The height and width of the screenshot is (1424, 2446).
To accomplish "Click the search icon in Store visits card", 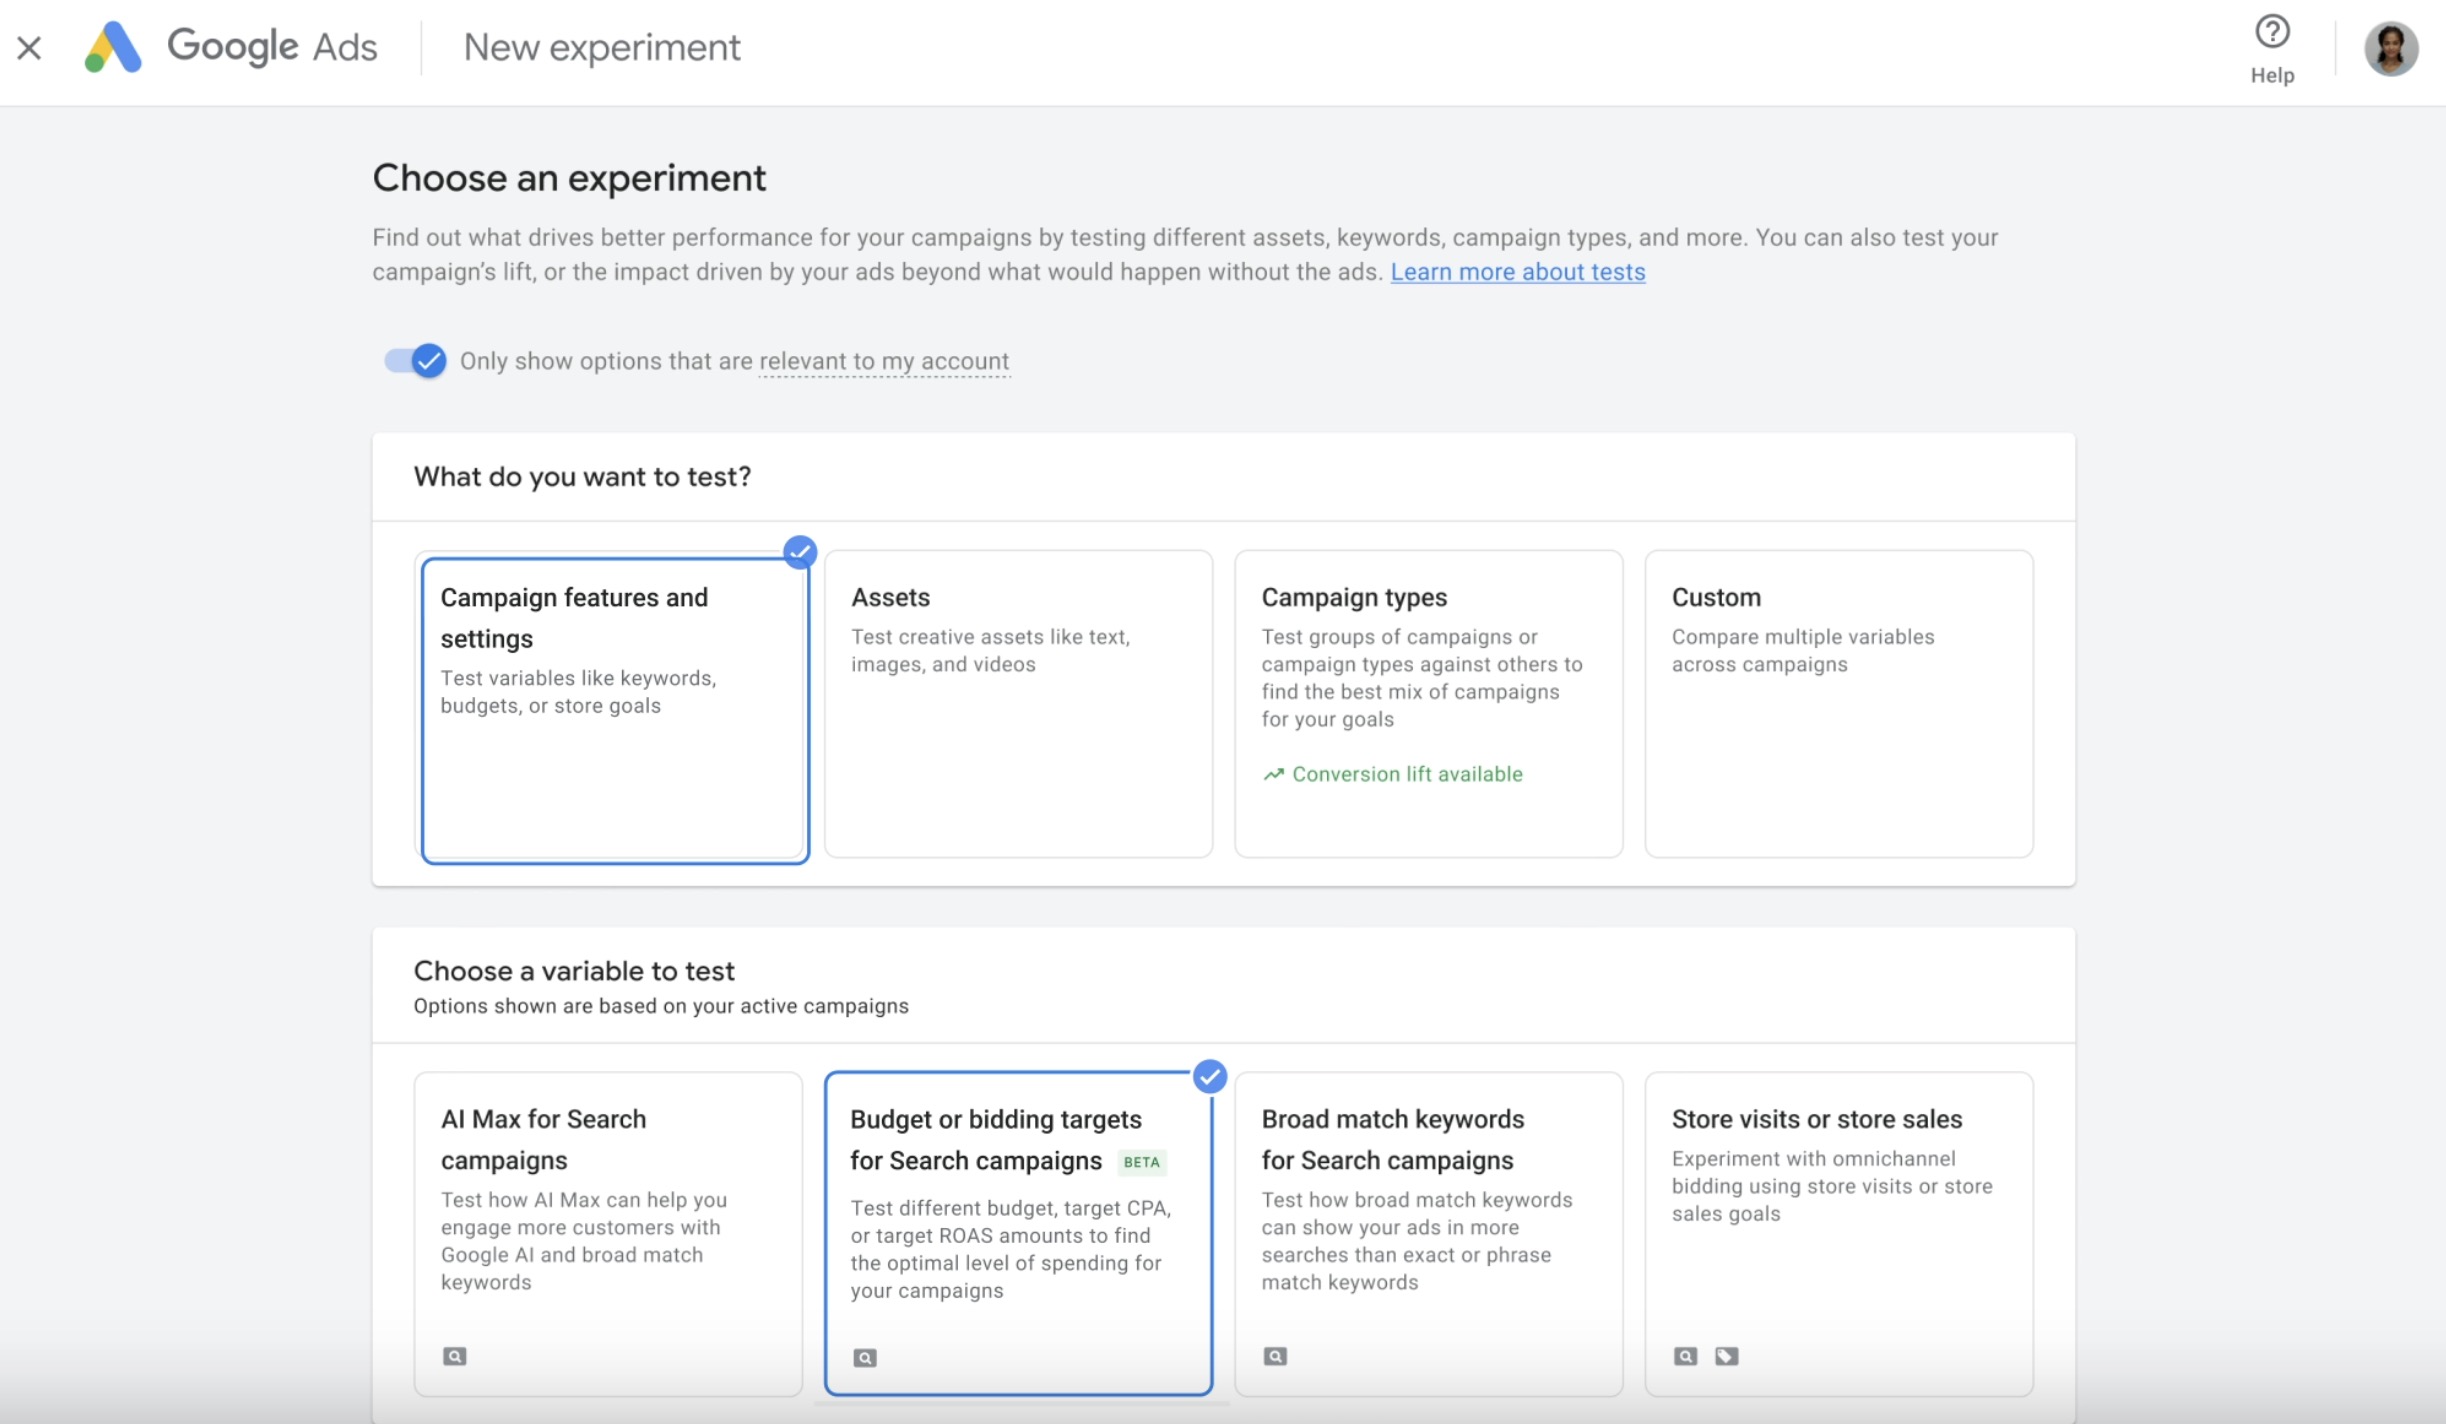I will [x=1685, y=1356].
